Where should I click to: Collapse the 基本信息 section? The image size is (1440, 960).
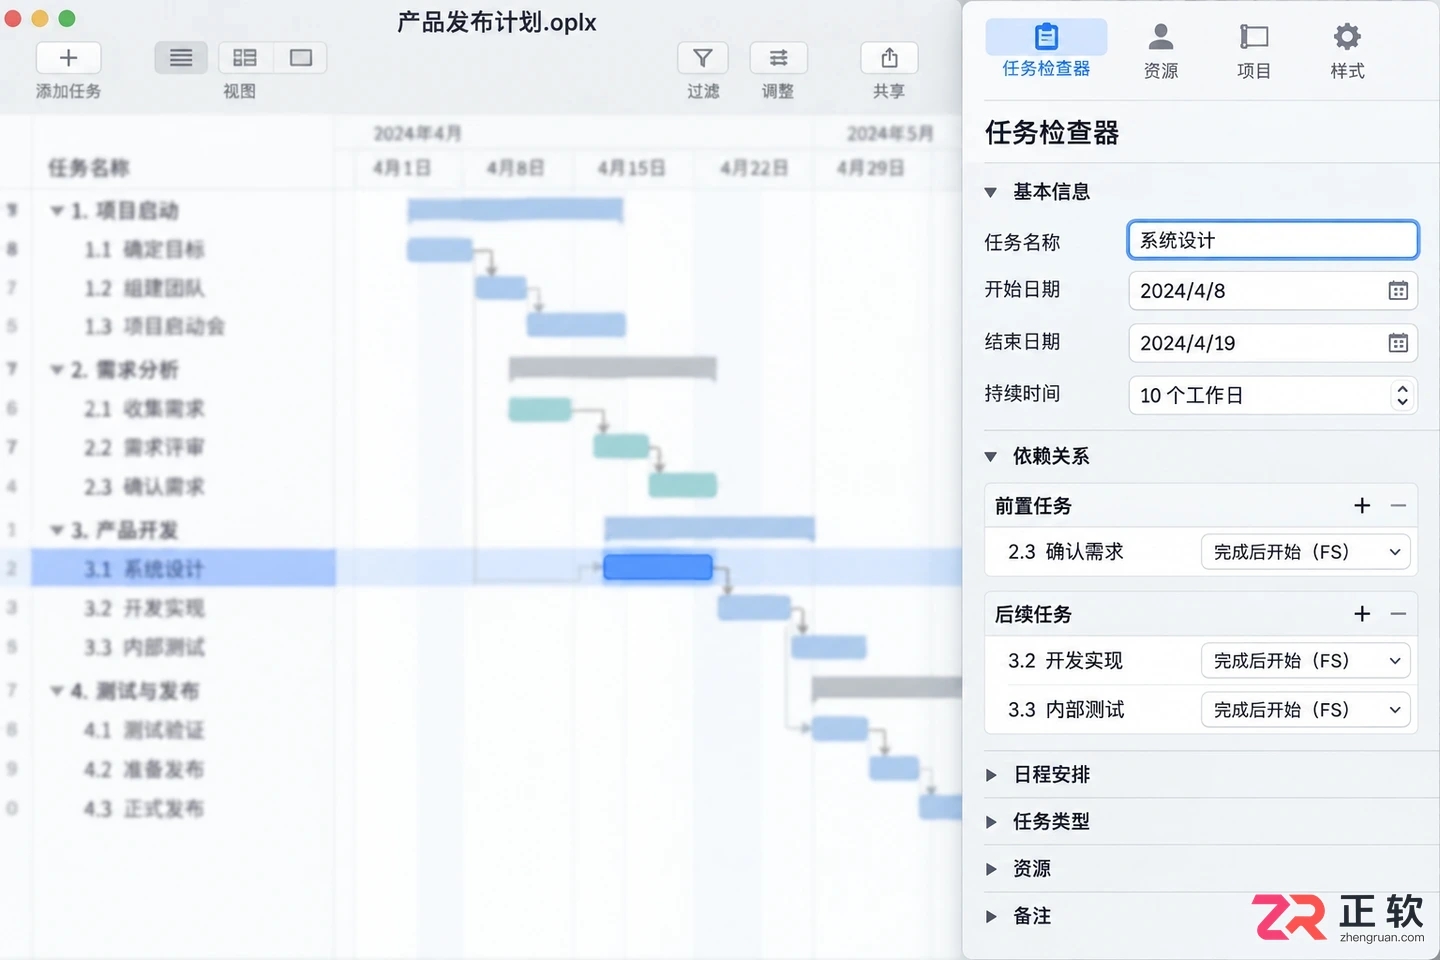(x=991, y=192)
